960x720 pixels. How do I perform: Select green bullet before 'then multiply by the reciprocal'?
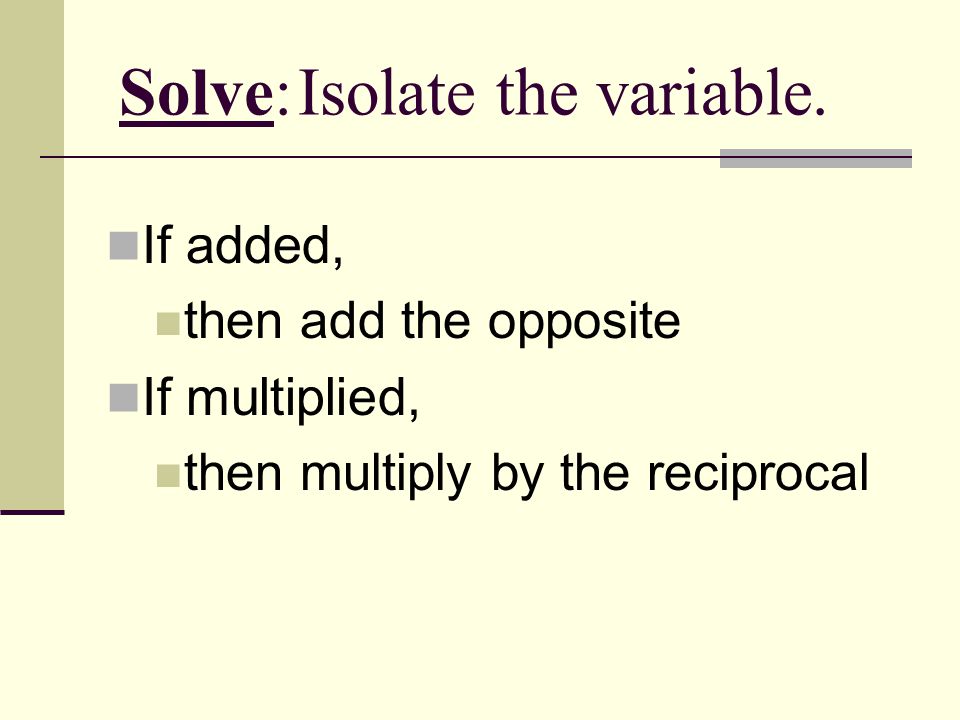(168, 476)
